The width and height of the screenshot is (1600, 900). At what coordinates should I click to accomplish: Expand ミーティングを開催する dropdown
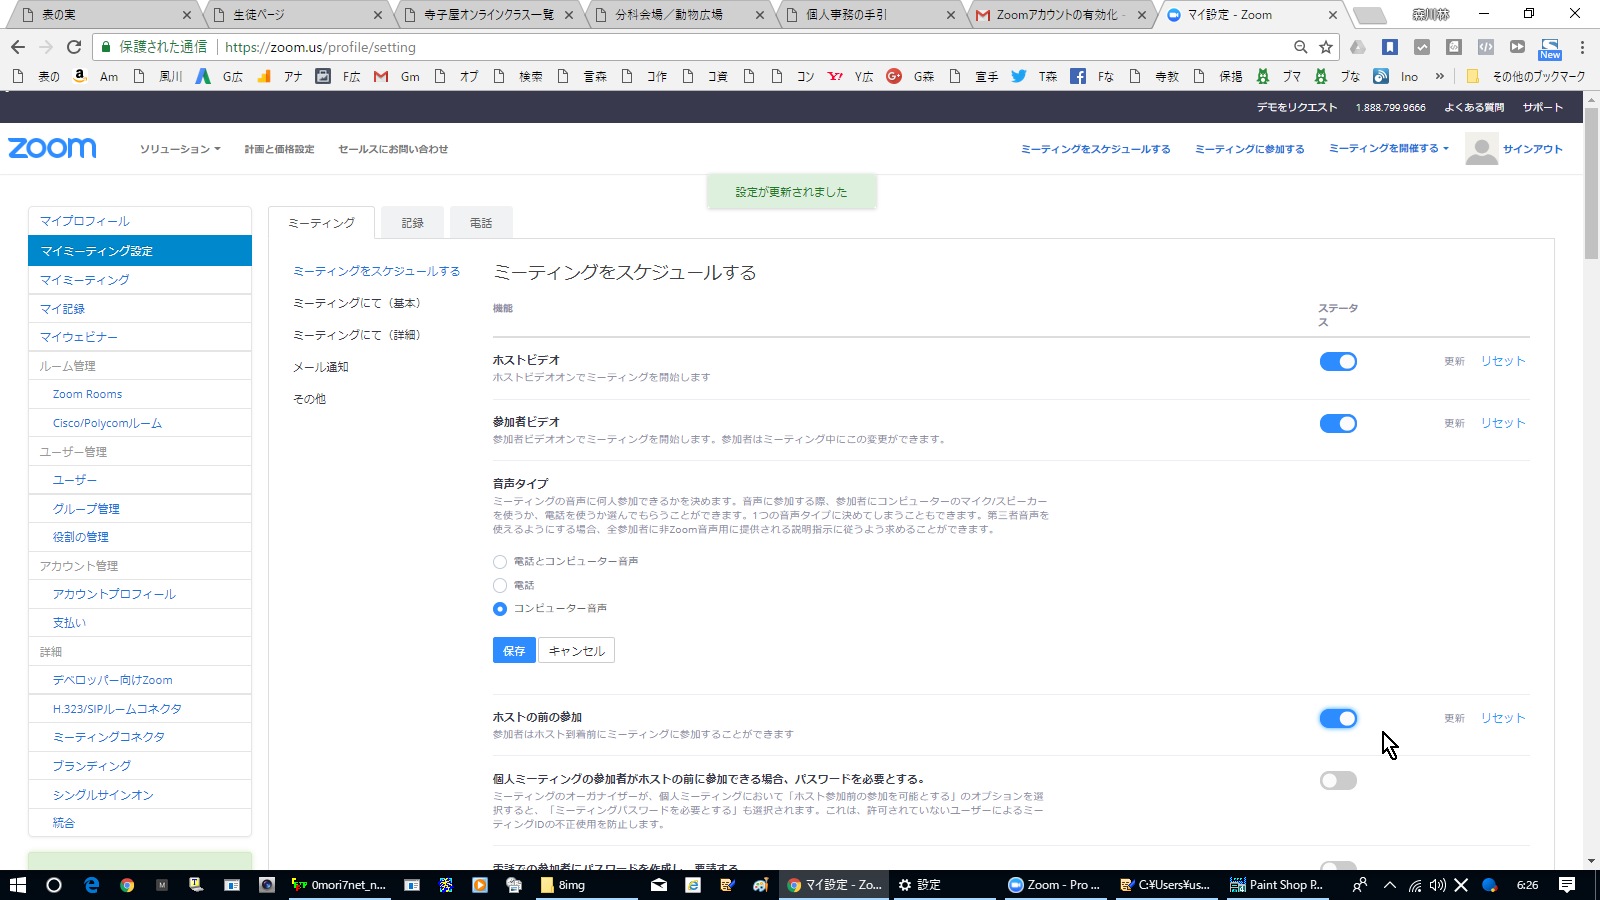pyautogui.click(x=1388, y=149)
